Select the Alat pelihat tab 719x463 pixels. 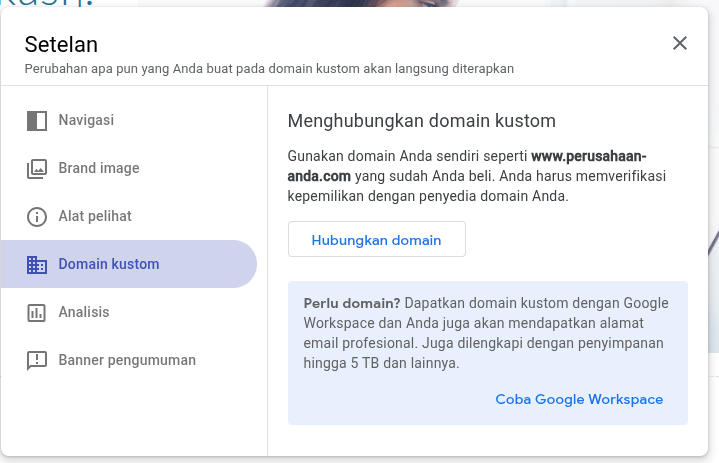click(128, 216)
